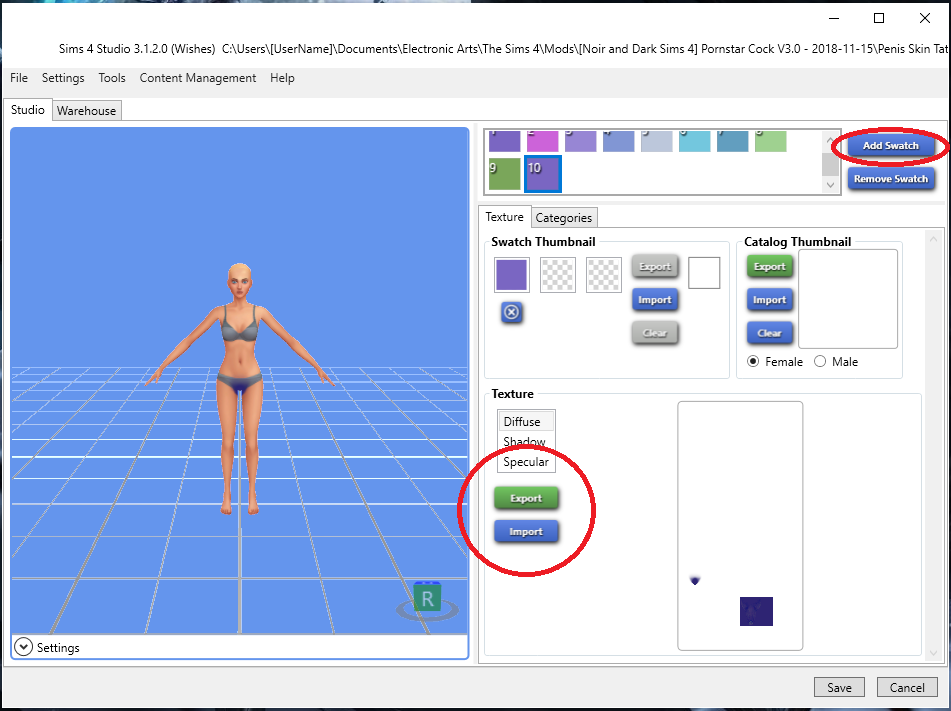Screen dimensions: 951x711
Task: Select swatch 6 cyan
Action: point(694,141)
